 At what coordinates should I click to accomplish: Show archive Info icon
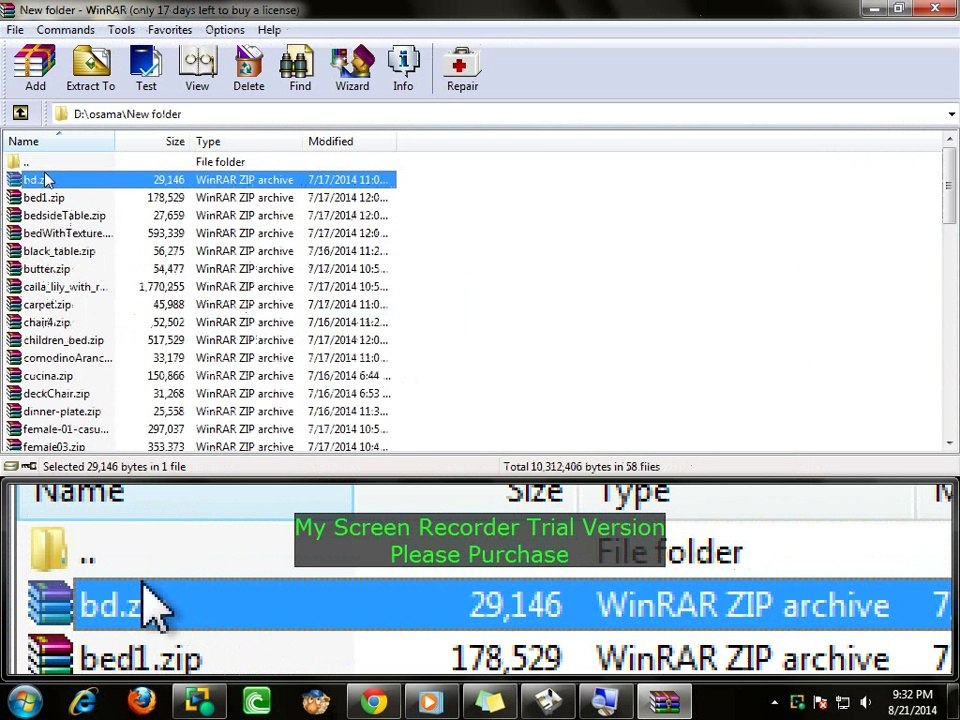(x=403, y=68)
